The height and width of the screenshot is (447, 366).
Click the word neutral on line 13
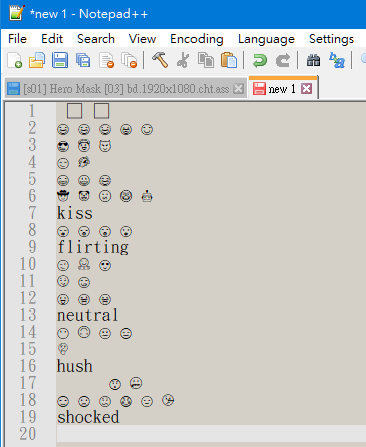[88, 315]
